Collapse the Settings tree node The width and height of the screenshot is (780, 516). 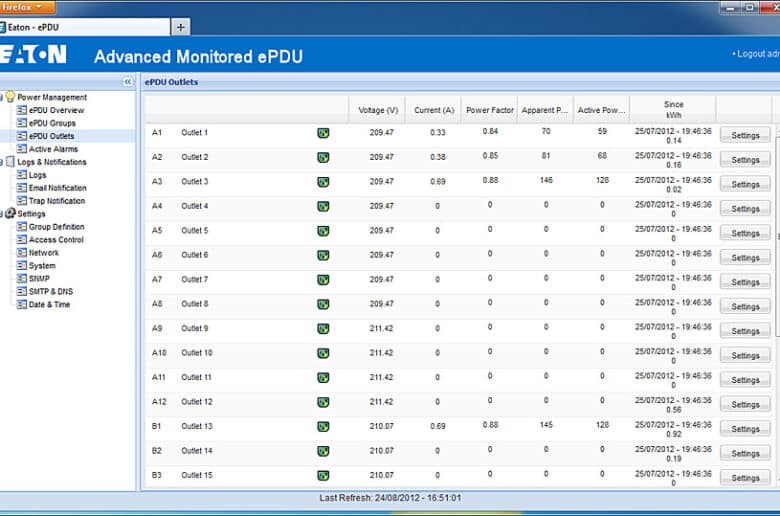(1, 213)
